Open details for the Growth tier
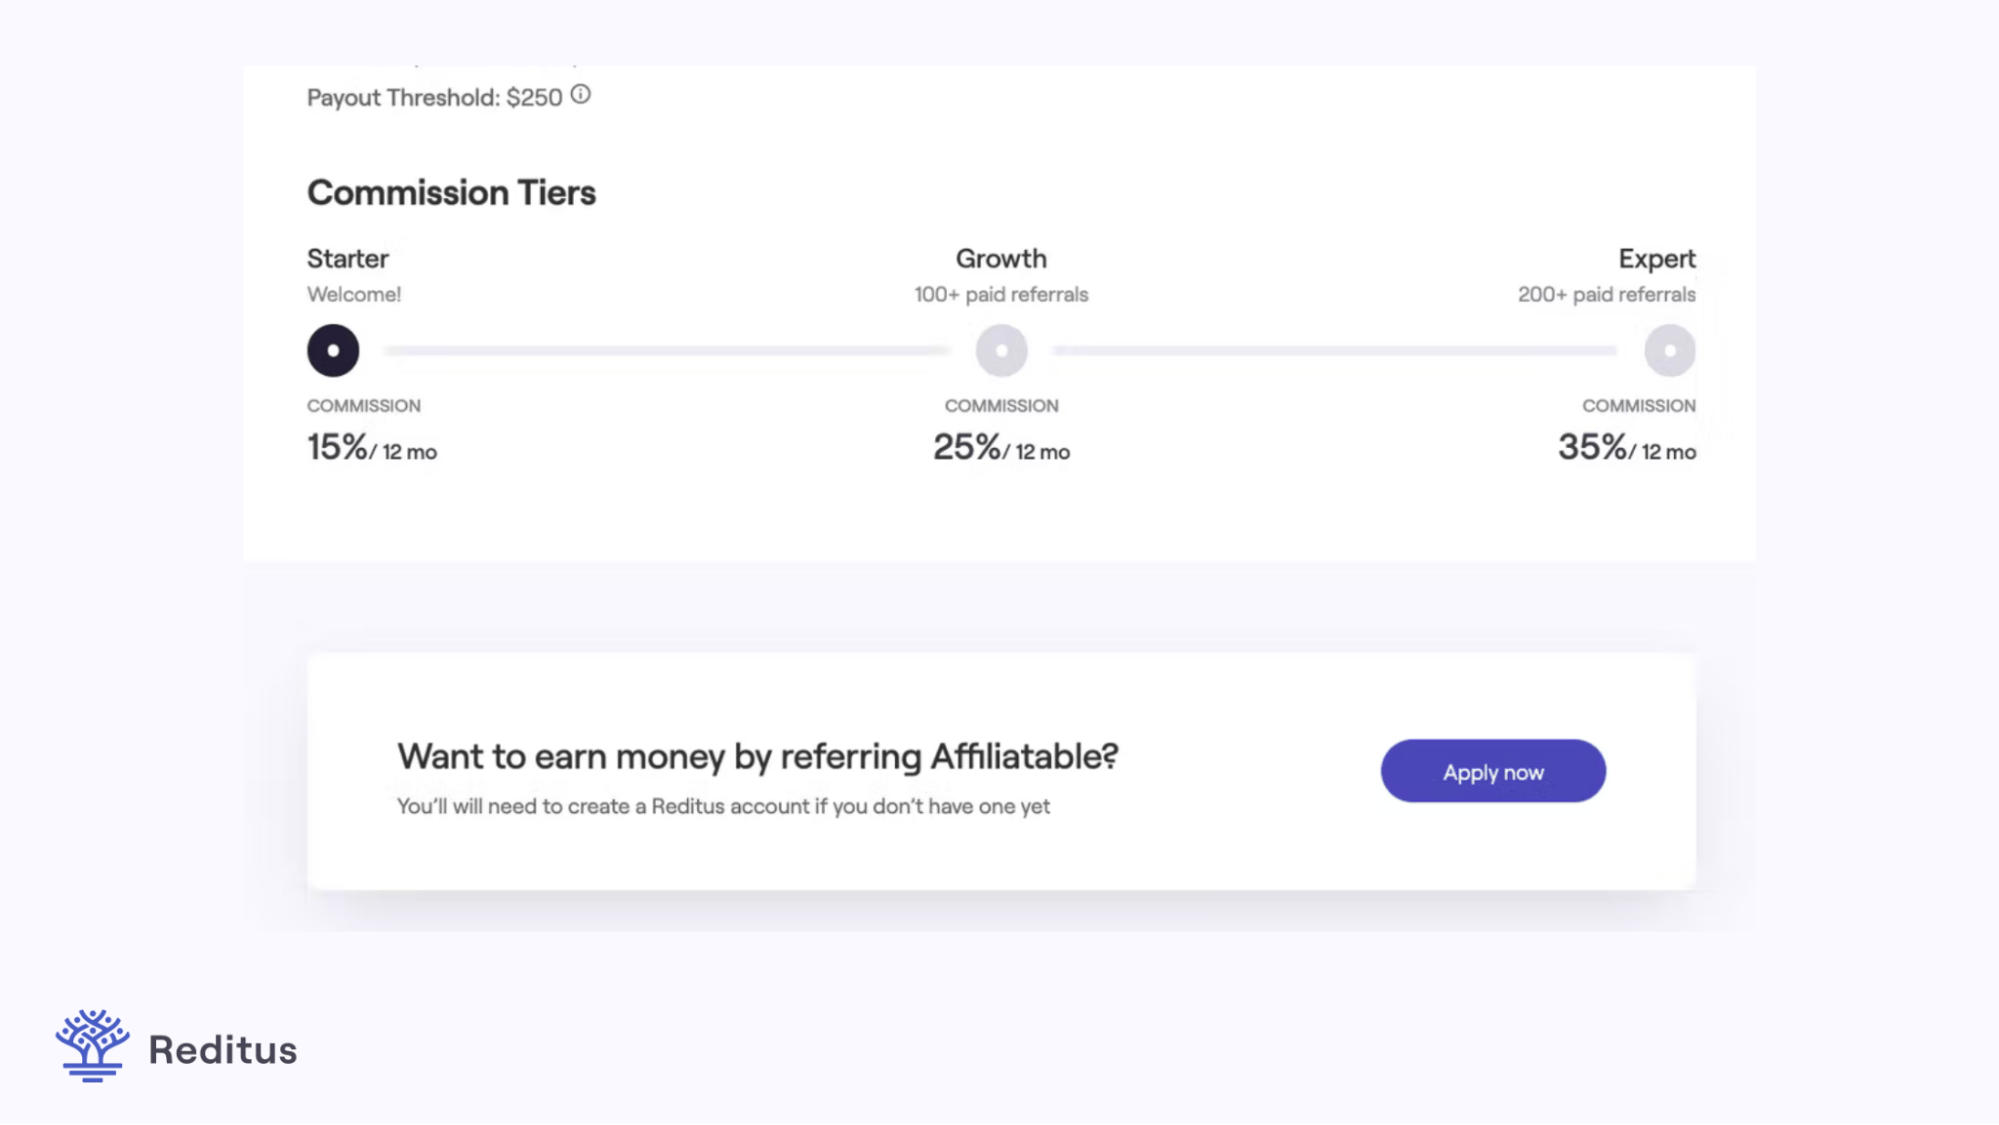This screenshot has width=1999, height=1125. click(x=1001, y=258)
